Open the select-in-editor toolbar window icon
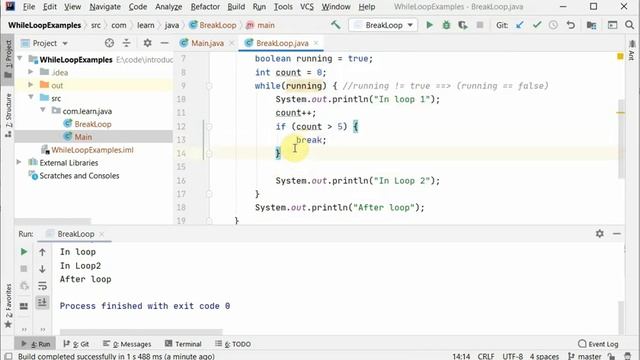The image size is (640, 360). (x=612, y=25)
